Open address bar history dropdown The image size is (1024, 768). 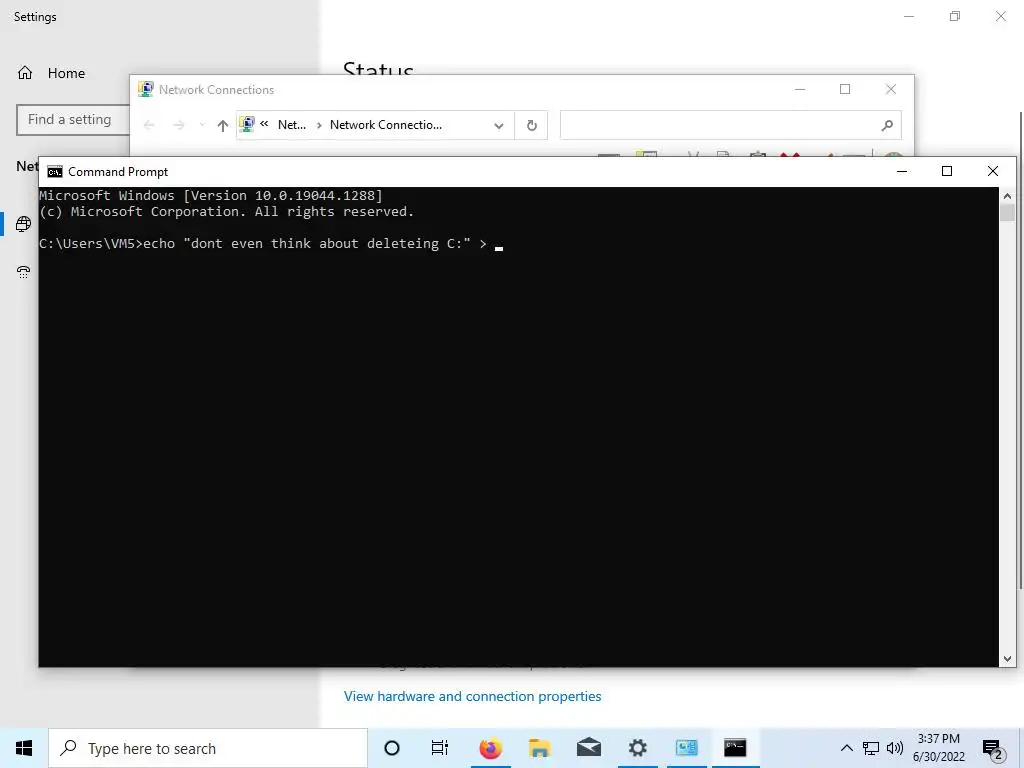click(x=499, y=125)
